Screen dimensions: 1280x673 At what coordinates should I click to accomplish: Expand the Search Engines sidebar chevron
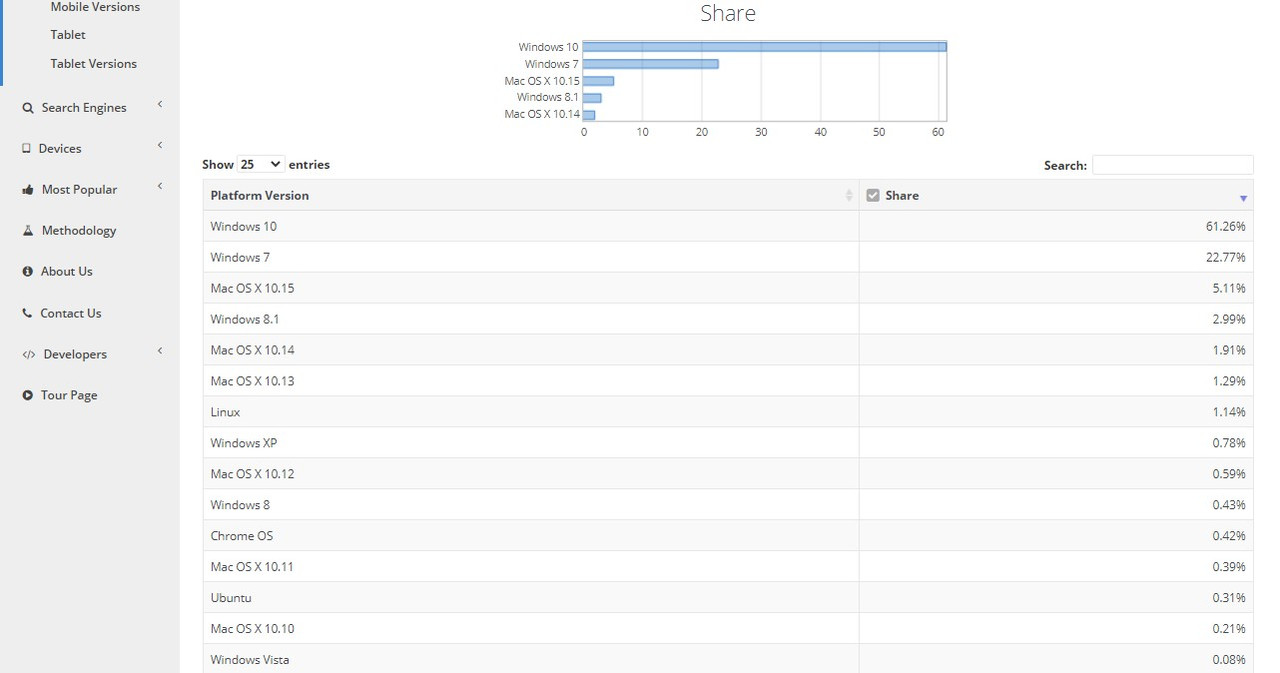pos(160,105)
